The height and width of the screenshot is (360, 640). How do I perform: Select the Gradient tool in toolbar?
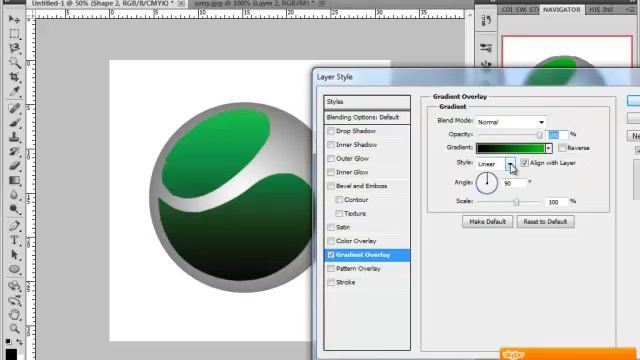pyautogui.click(x=14, y=180)
